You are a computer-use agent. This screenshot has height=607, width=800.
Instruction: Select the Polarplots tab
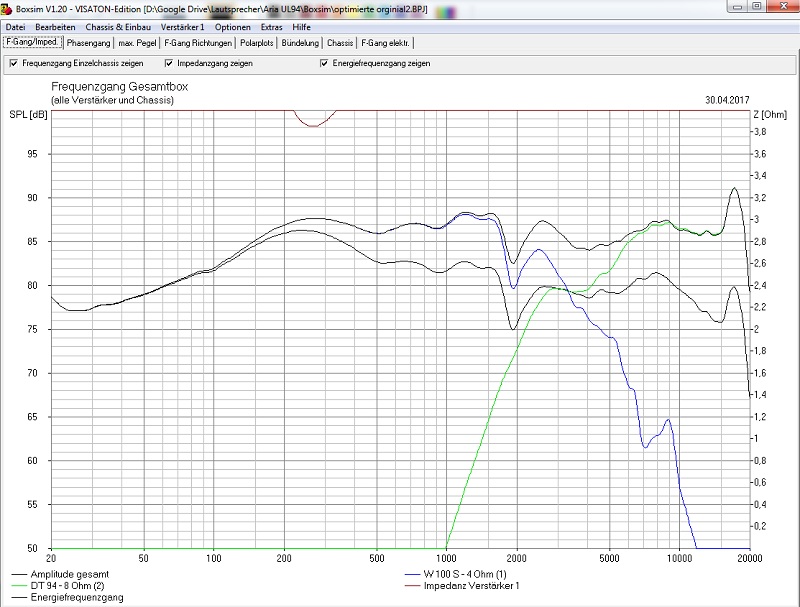[x=257, y=43]
